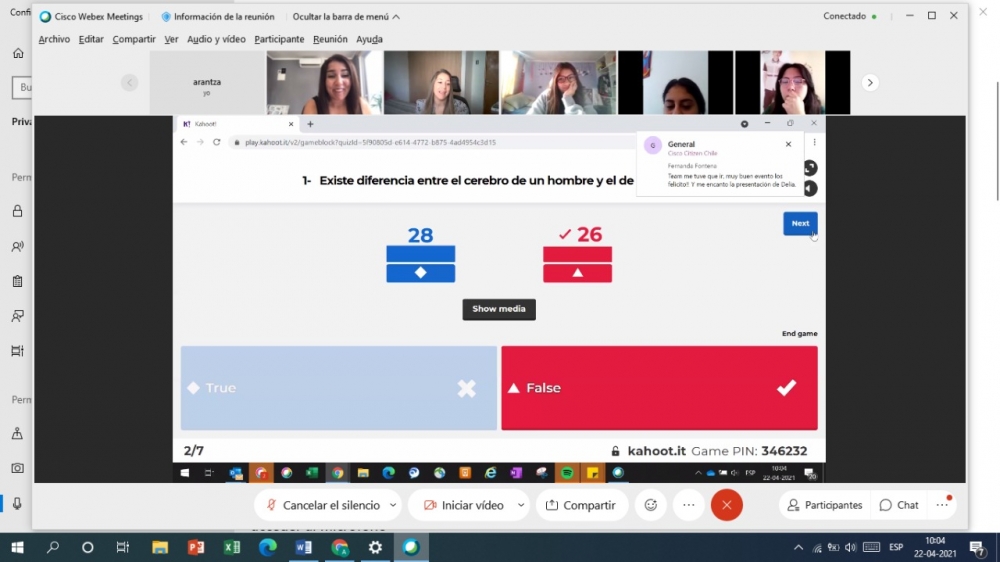Show next participant video thumbnails arrow
This screenshot has height=562, width=1000.
[x=870, y=82]
